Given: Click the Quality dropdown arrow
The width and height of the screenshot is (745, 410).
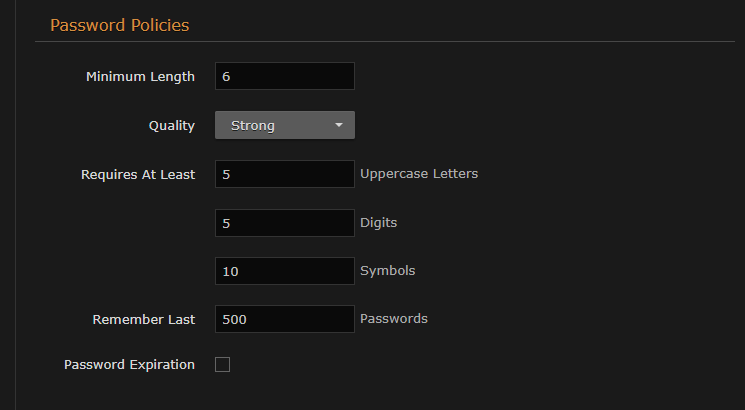Looking at the screenshot, I should (x=339, y=125).
